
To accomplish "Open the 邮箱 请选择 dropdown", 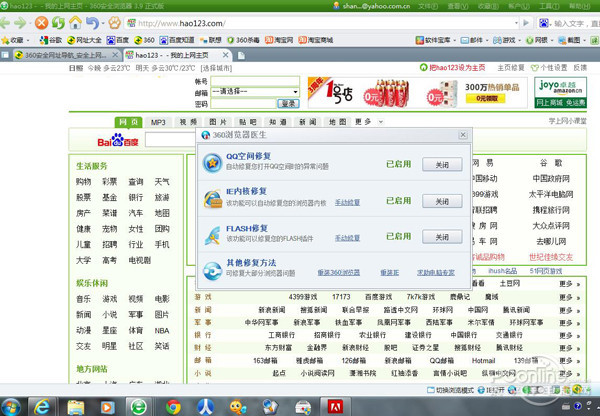I will coord(242,92).
